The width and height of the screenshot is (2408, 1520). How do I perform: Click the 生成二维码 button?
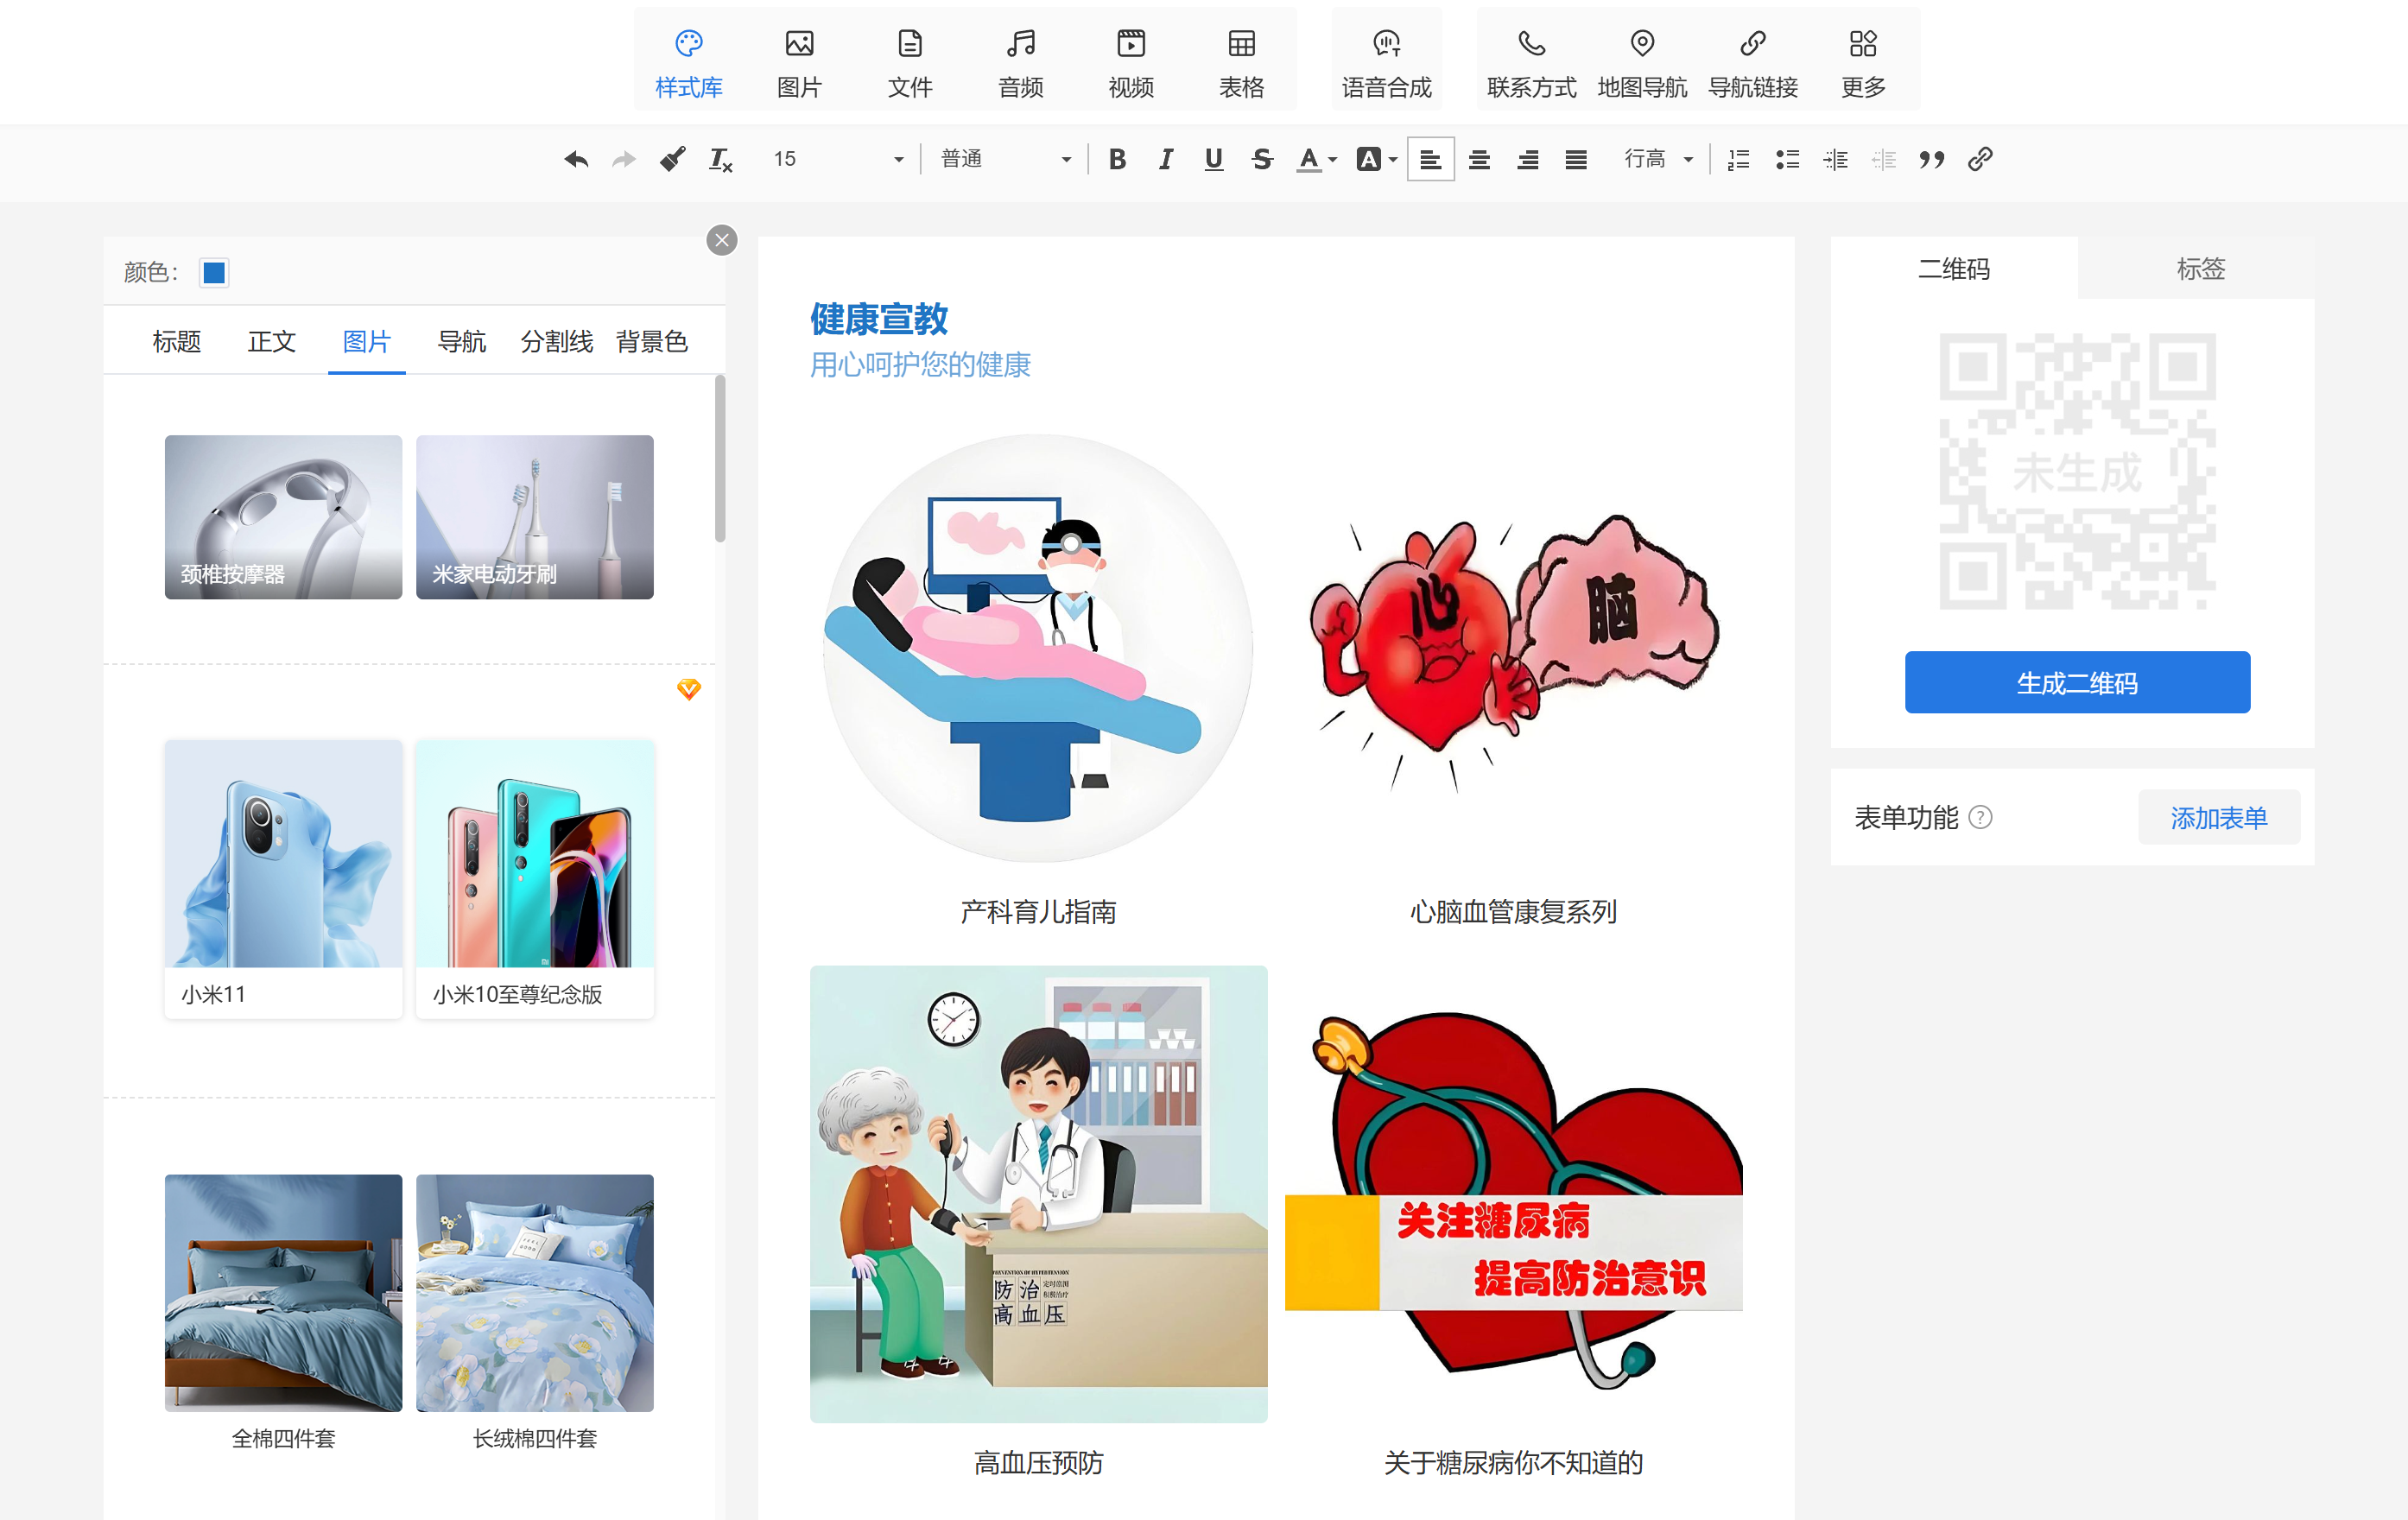(x=2076, y=683)
